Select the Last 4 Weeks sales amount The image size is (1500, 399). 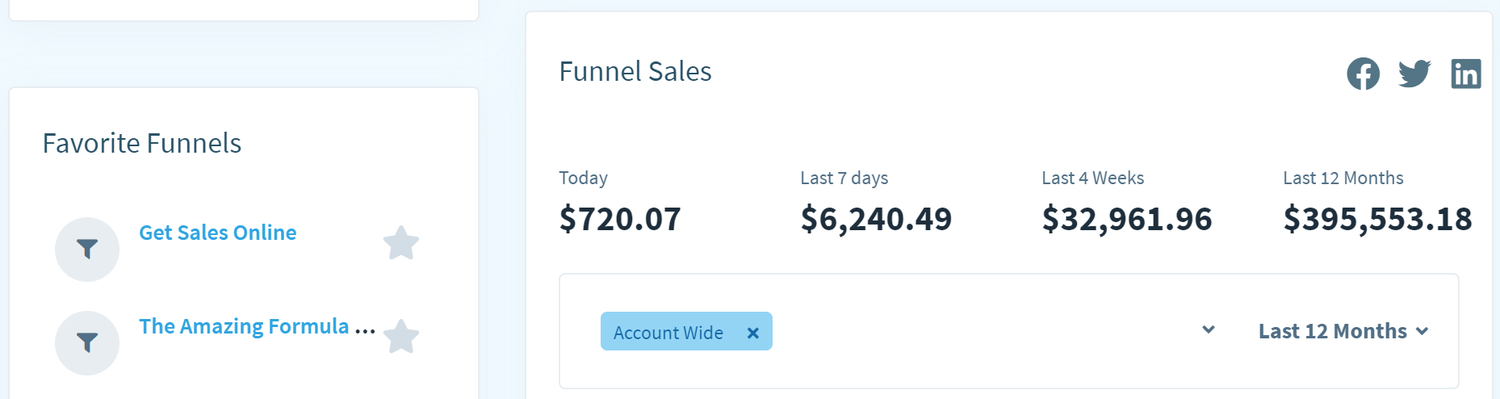1127,219
